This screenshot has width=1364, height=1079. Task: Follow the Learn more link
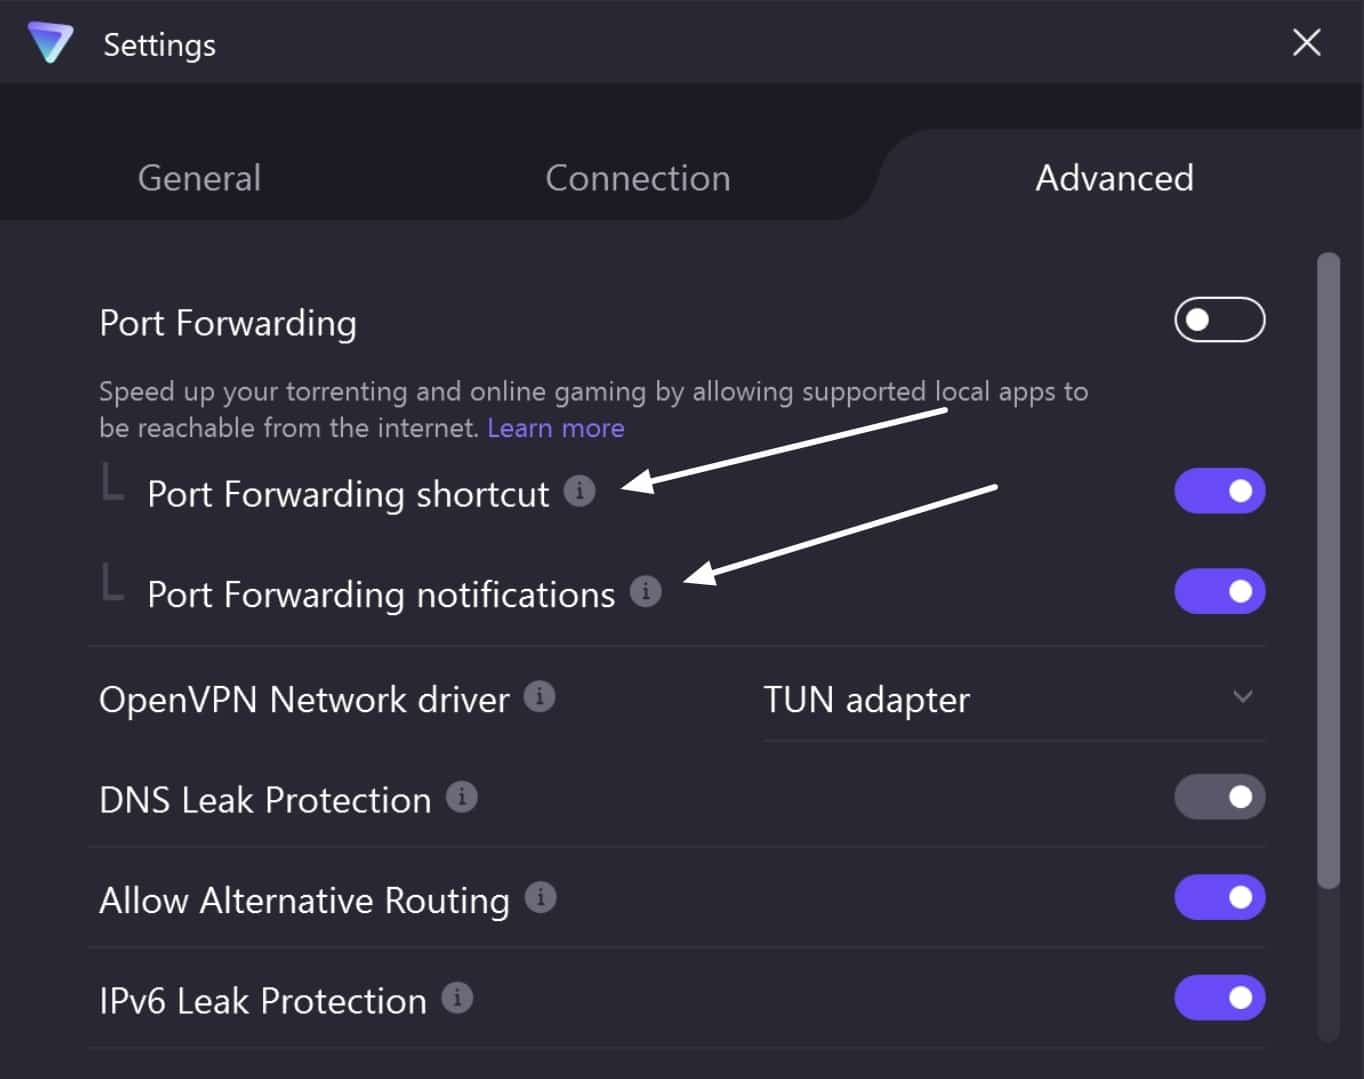coord(556,428)
